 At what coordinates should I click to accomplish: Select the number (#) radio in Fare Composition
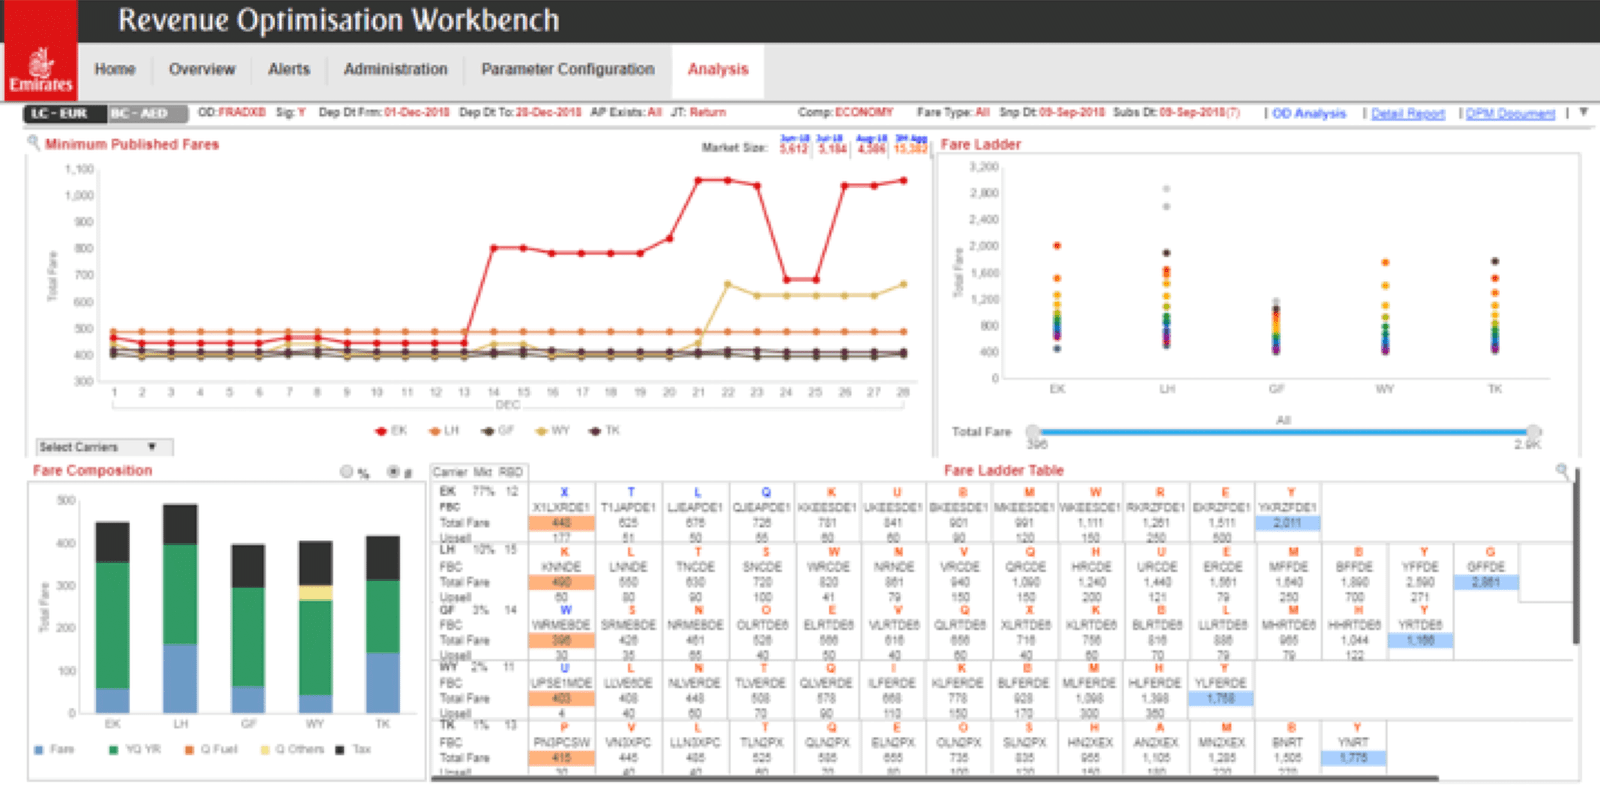(x=393, y=472)
